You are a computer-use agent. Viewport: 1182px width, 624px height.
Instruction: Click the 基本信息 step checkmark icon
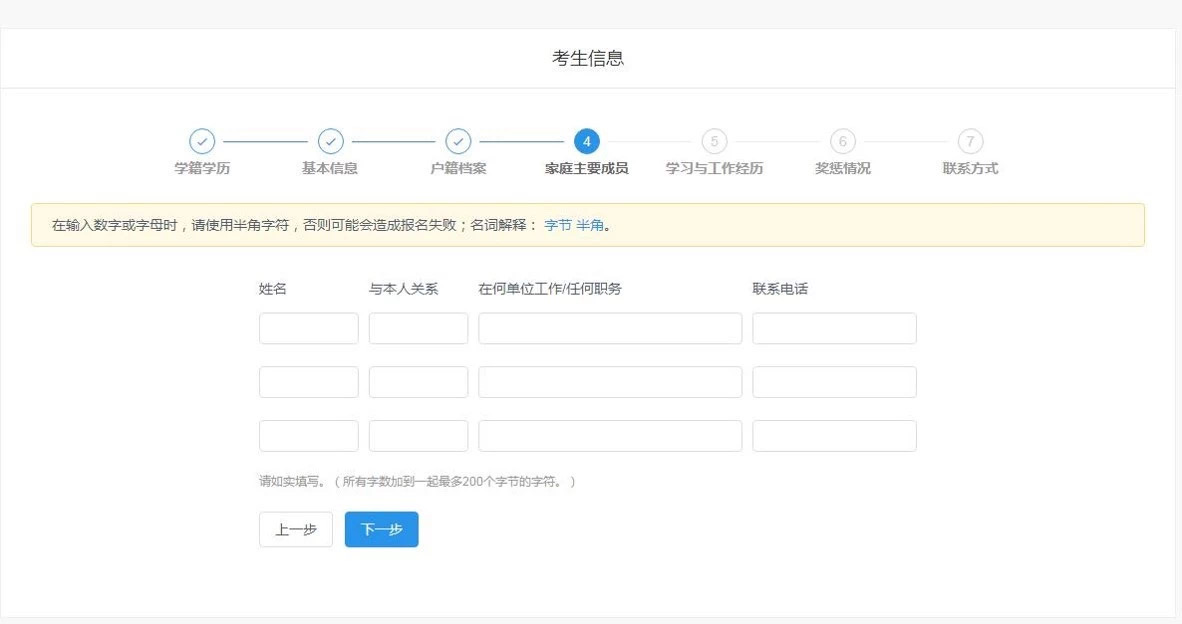point(330,142)
